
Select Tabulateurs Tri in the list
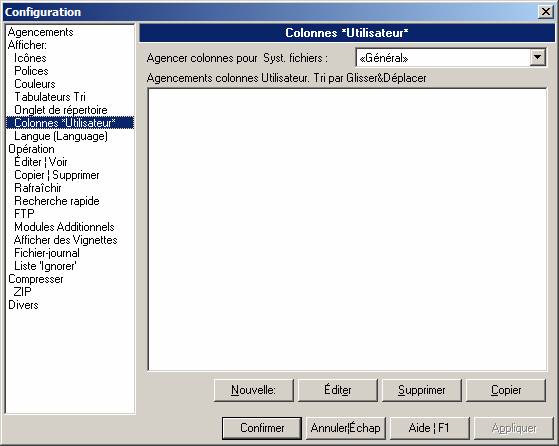pyautogui.click(x=50, y=97)
